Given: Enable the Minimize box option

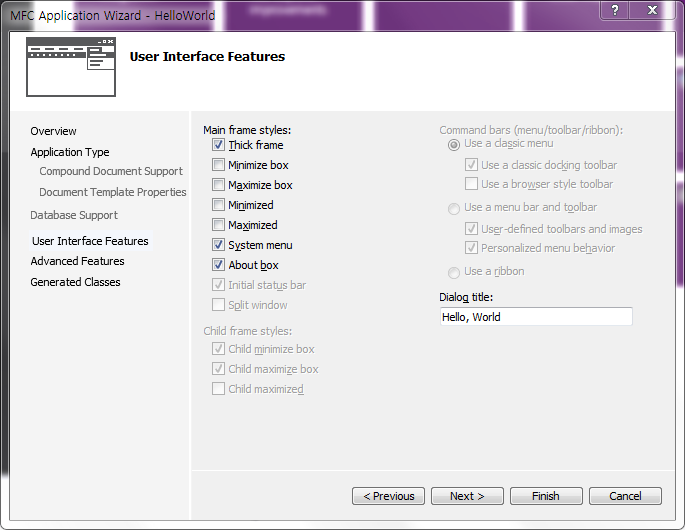Looking at the screenshot, I should (218, 165).
